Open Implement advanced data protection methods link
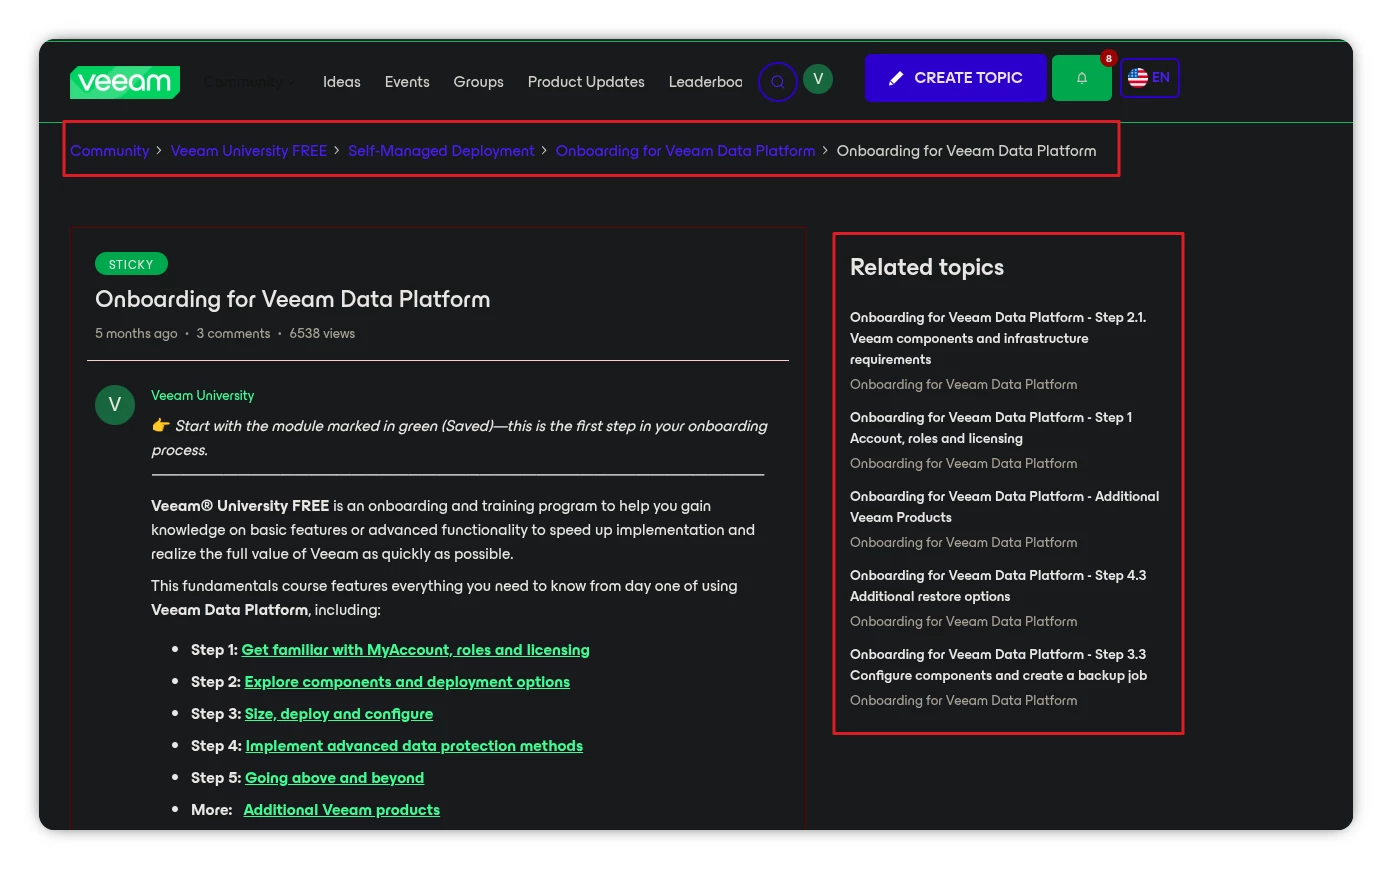 tap(414, 746)
